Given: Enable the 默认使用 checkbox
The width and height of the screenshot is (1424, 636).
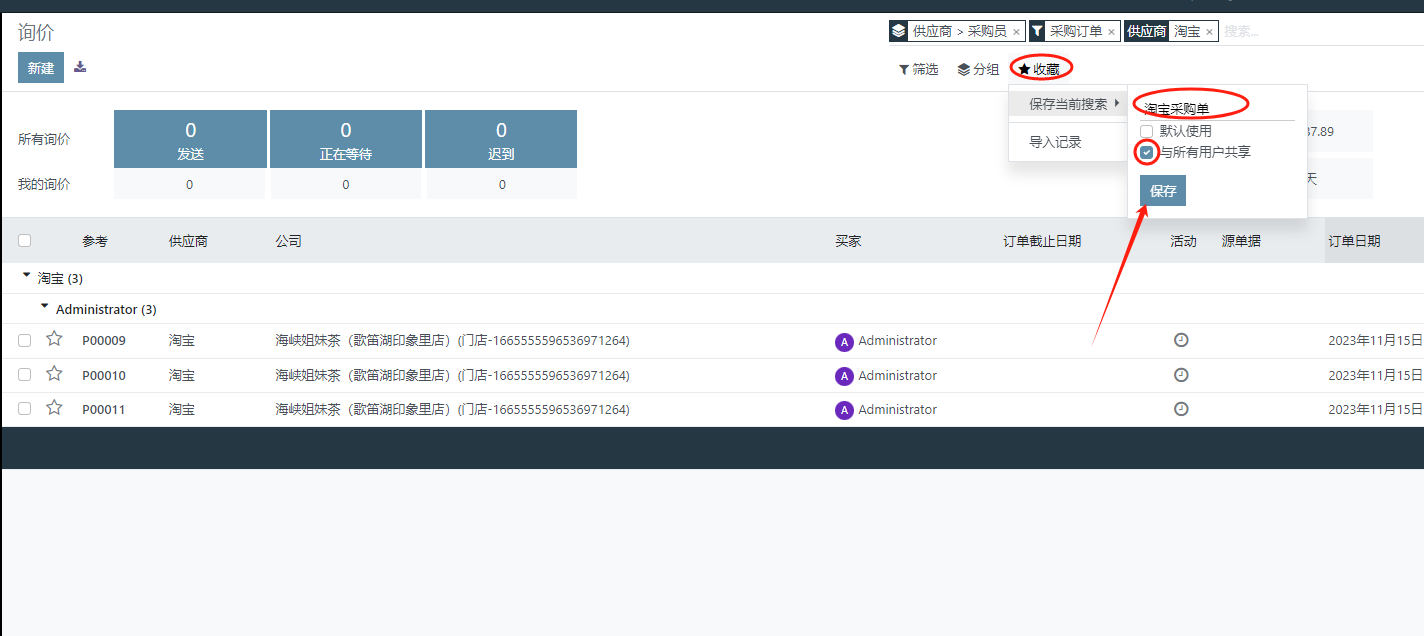Looking at the screenshot, I should [x=1147, y=131].
